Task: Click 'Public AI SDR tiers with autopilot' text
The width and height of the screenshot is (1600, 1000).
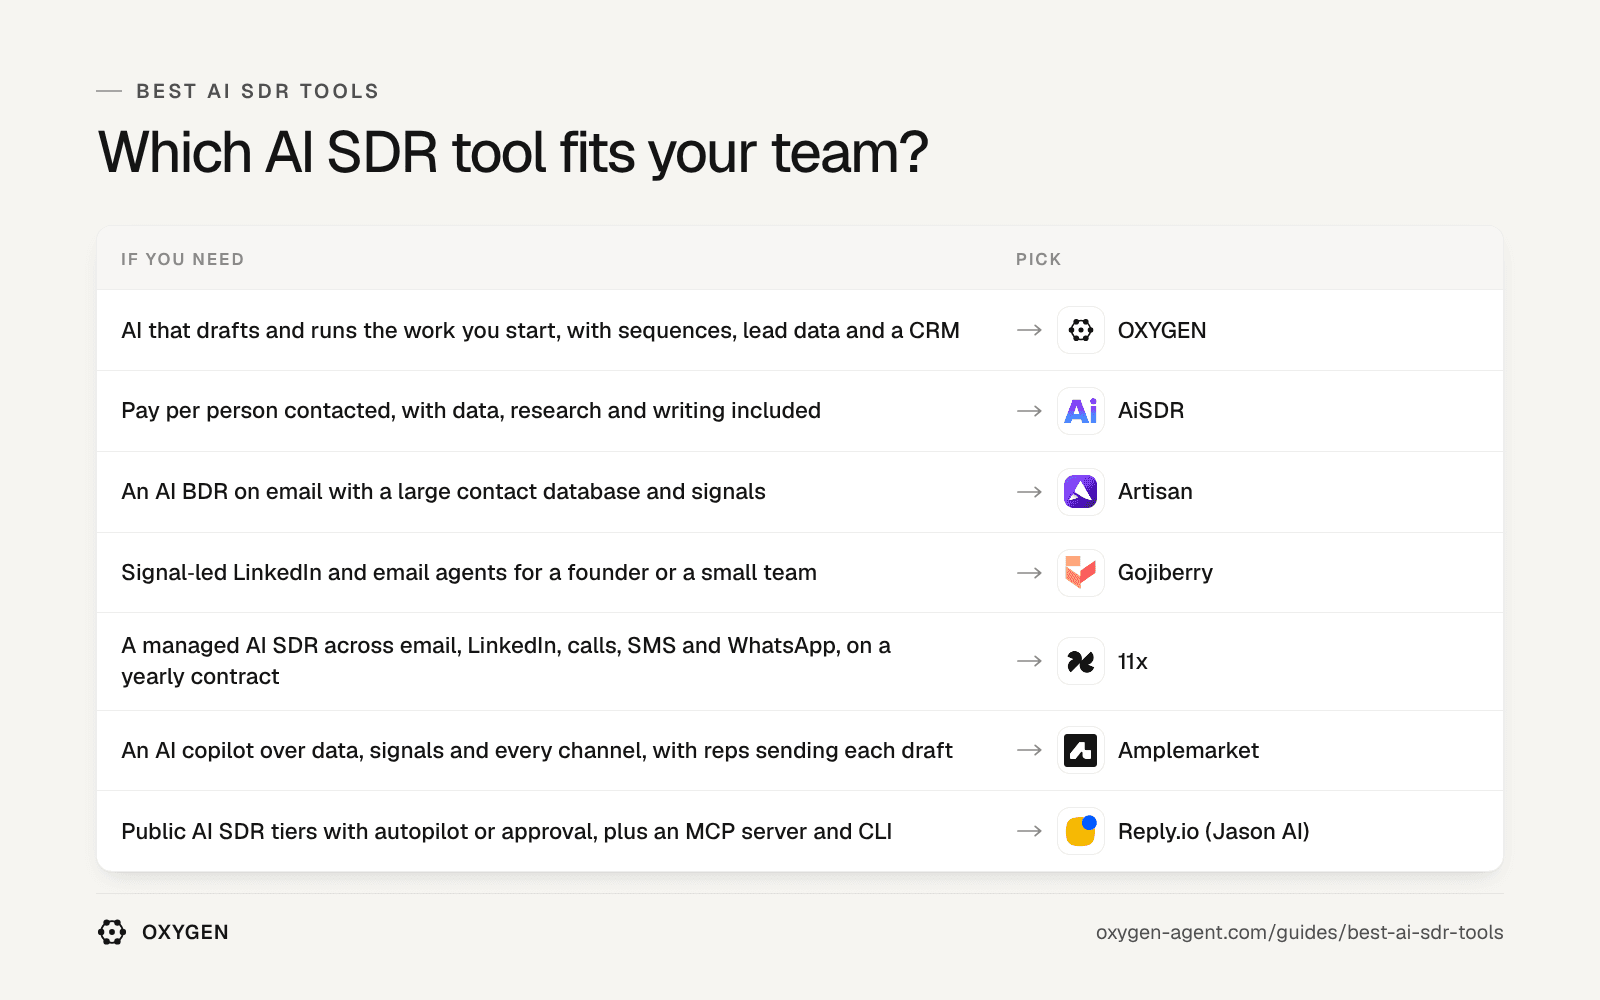Action: (506, 831)
